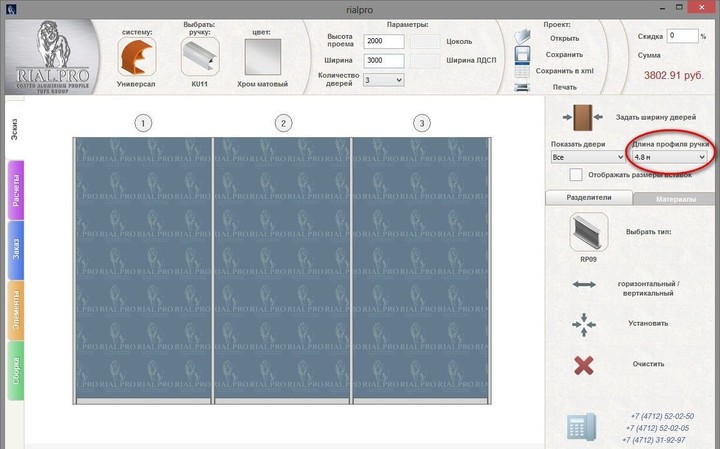720x449 pixels.
Task: Select the Универсал system icon
Action: (137, 56)
